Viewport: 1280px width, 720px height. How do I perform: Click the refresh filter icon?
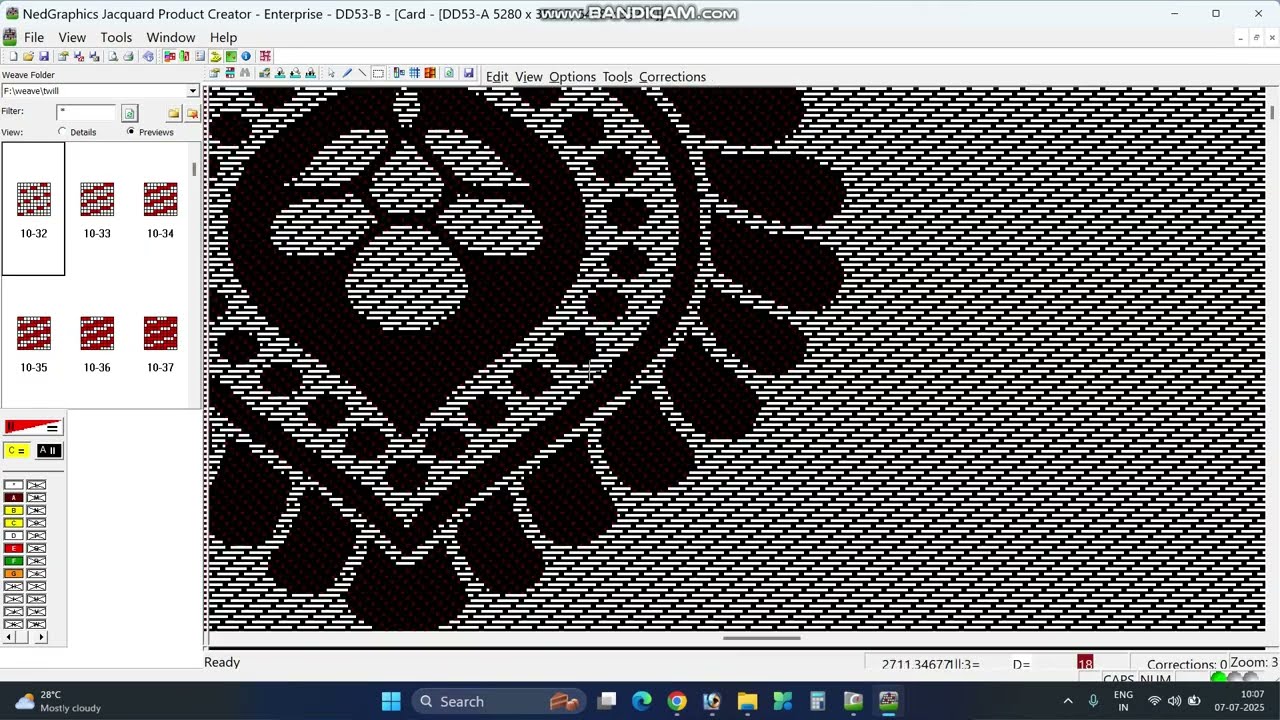point(129,114)
